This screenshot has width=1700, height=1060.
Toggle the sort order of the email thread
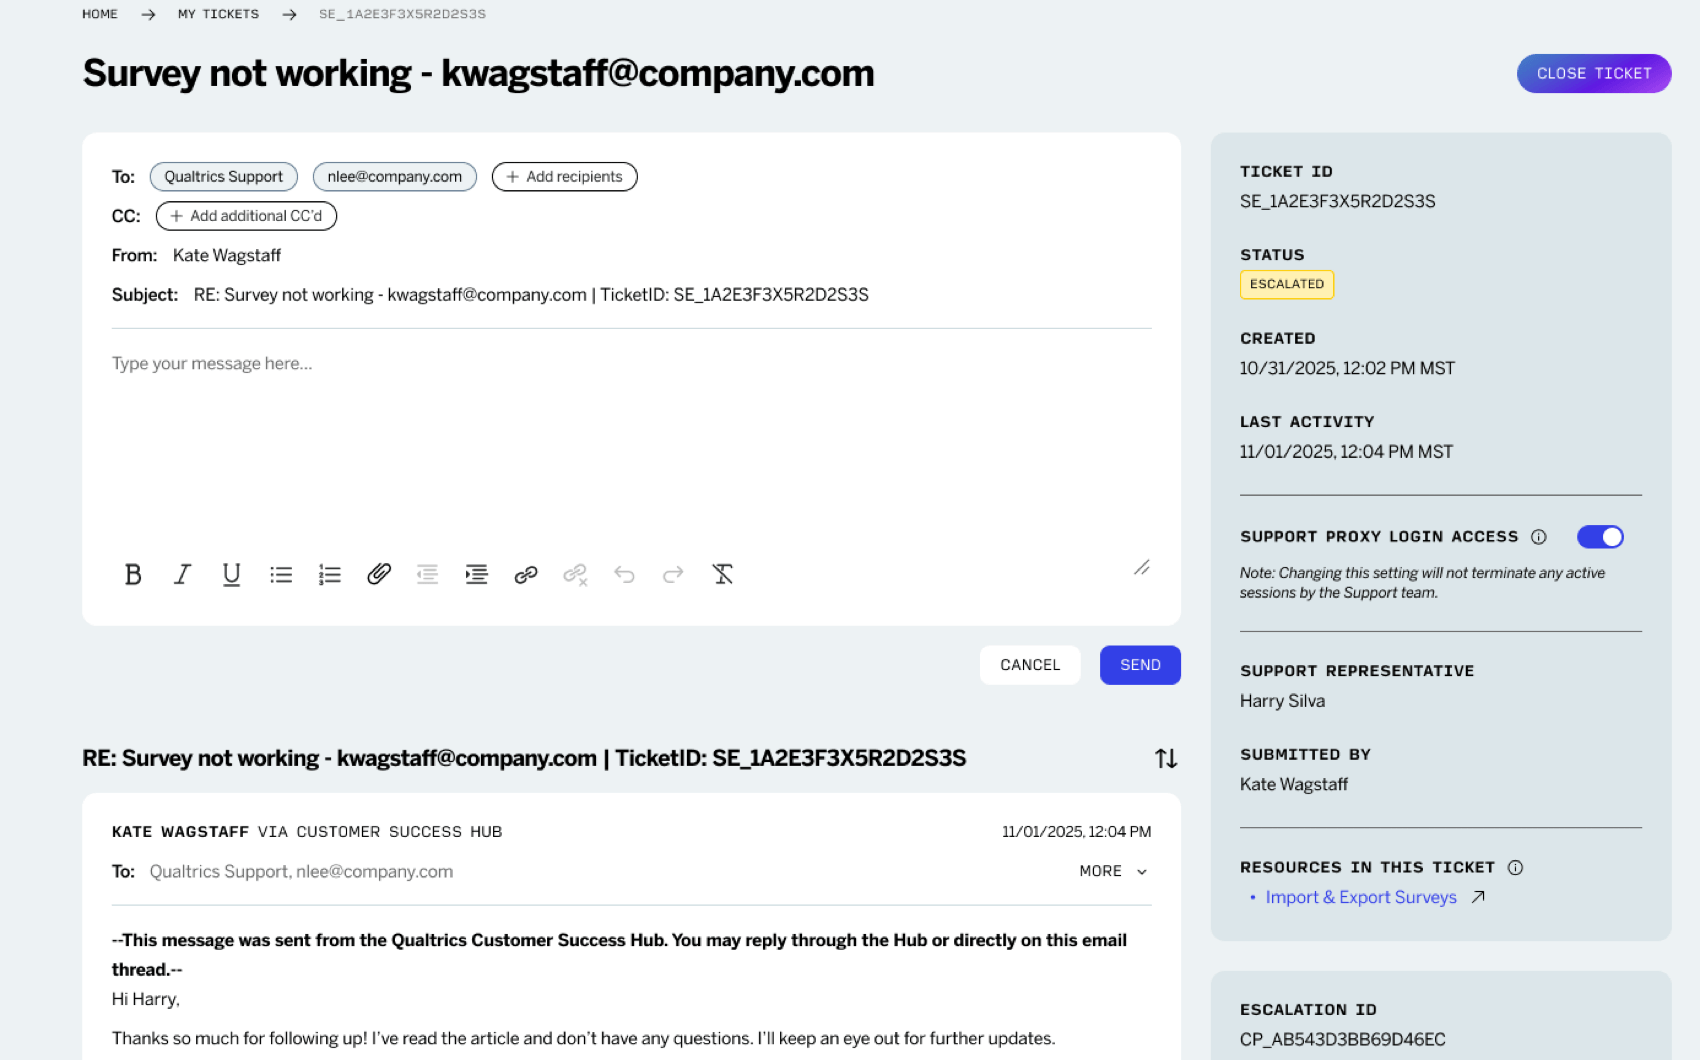tap(1166, 758)
